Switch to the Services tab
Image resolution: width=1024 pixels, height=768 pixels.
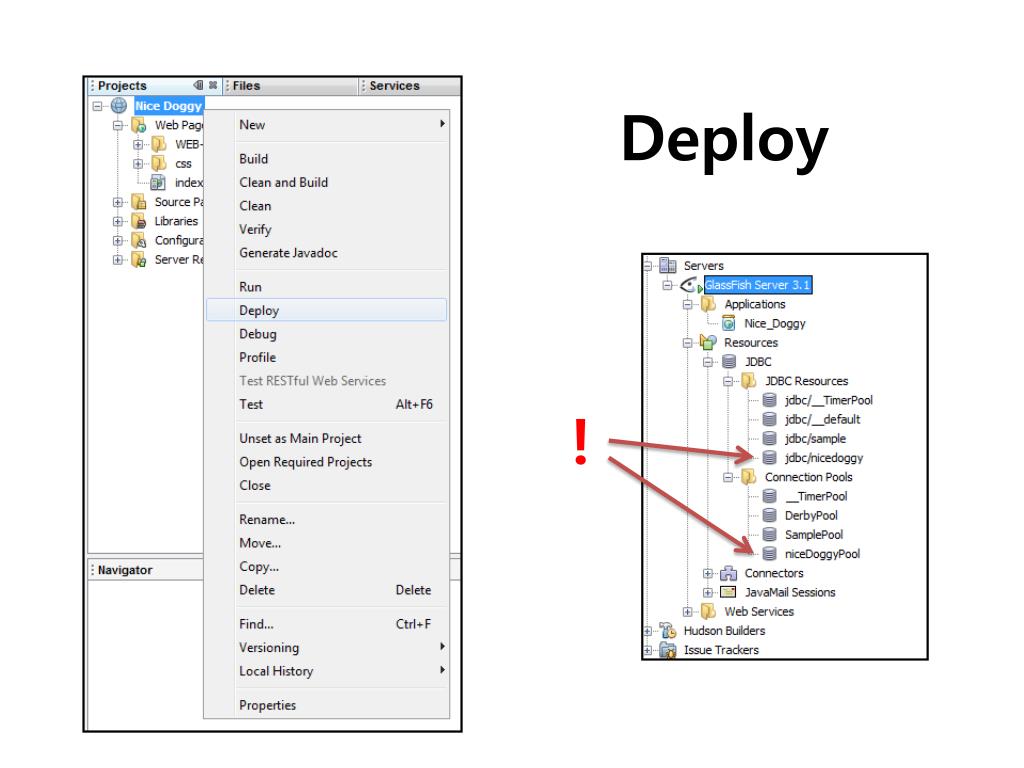tap(409, 86)
